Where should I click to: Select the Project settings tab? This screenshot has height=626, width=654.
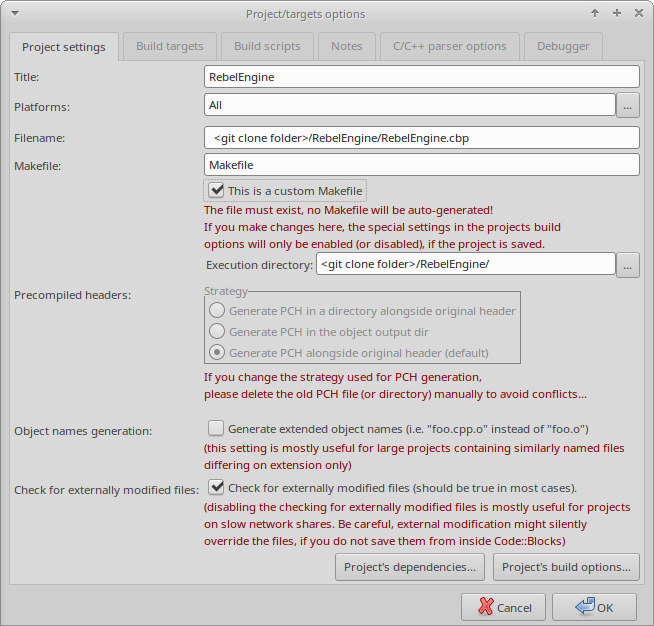click(64, 47)
